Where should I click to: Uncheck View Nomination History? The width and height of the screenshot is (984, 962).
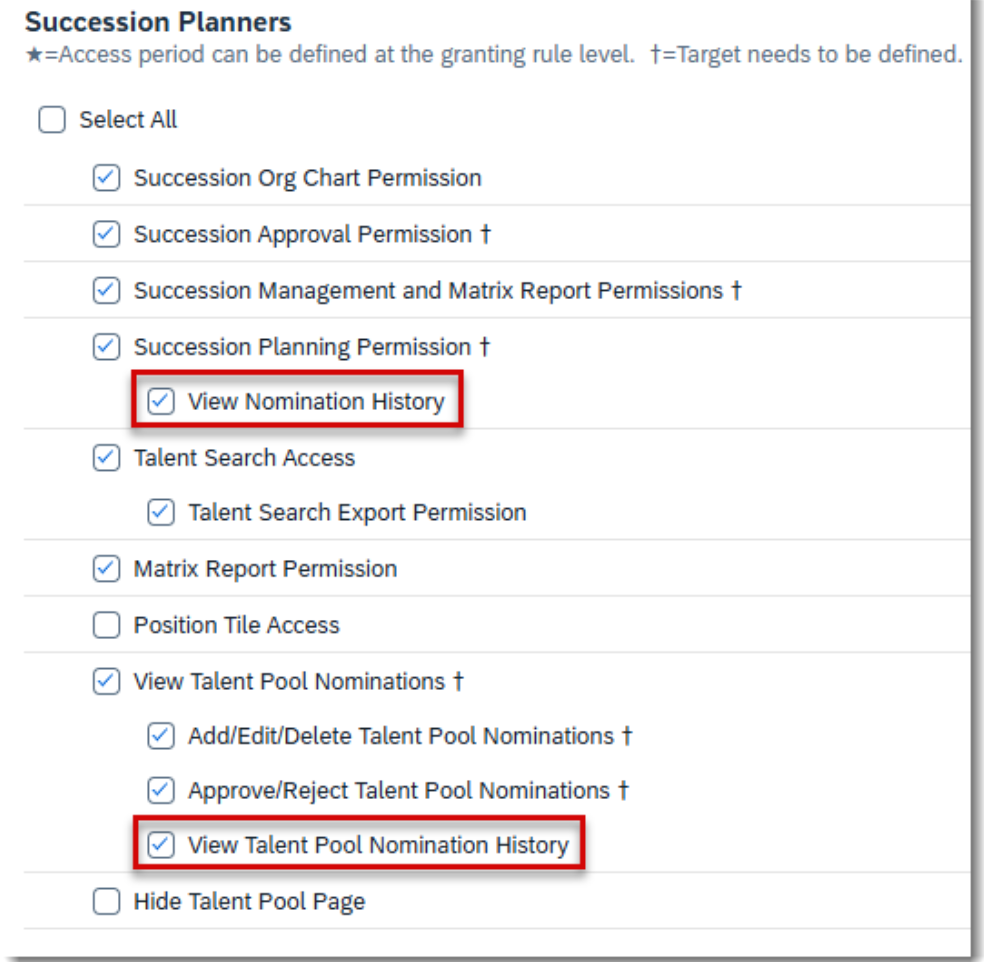point(160,401)
